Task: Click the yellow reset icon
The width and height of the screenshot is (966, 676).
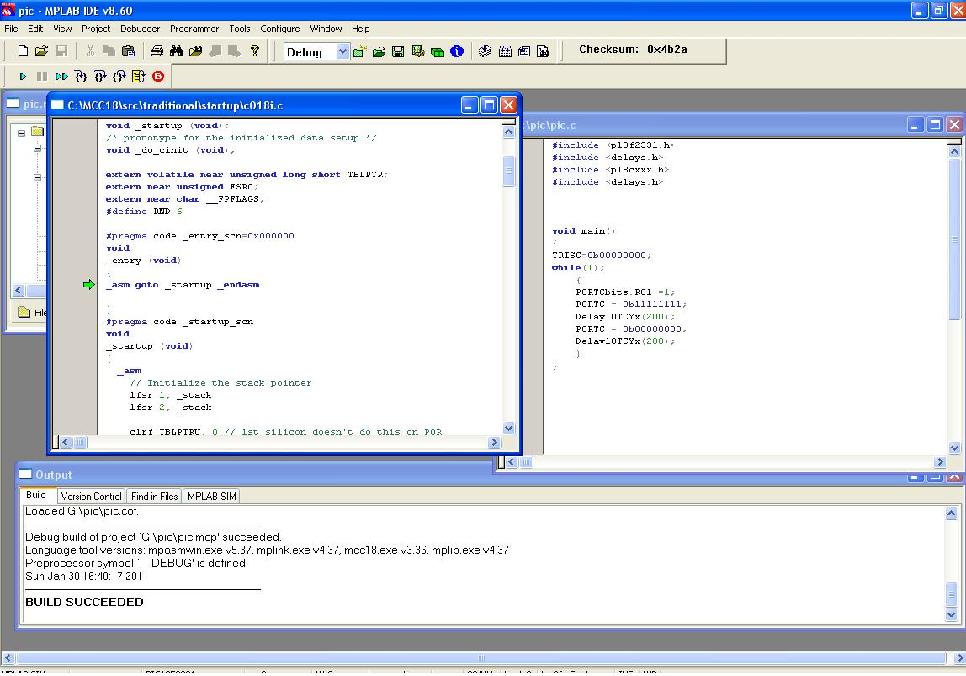Action: click(138, 76)
